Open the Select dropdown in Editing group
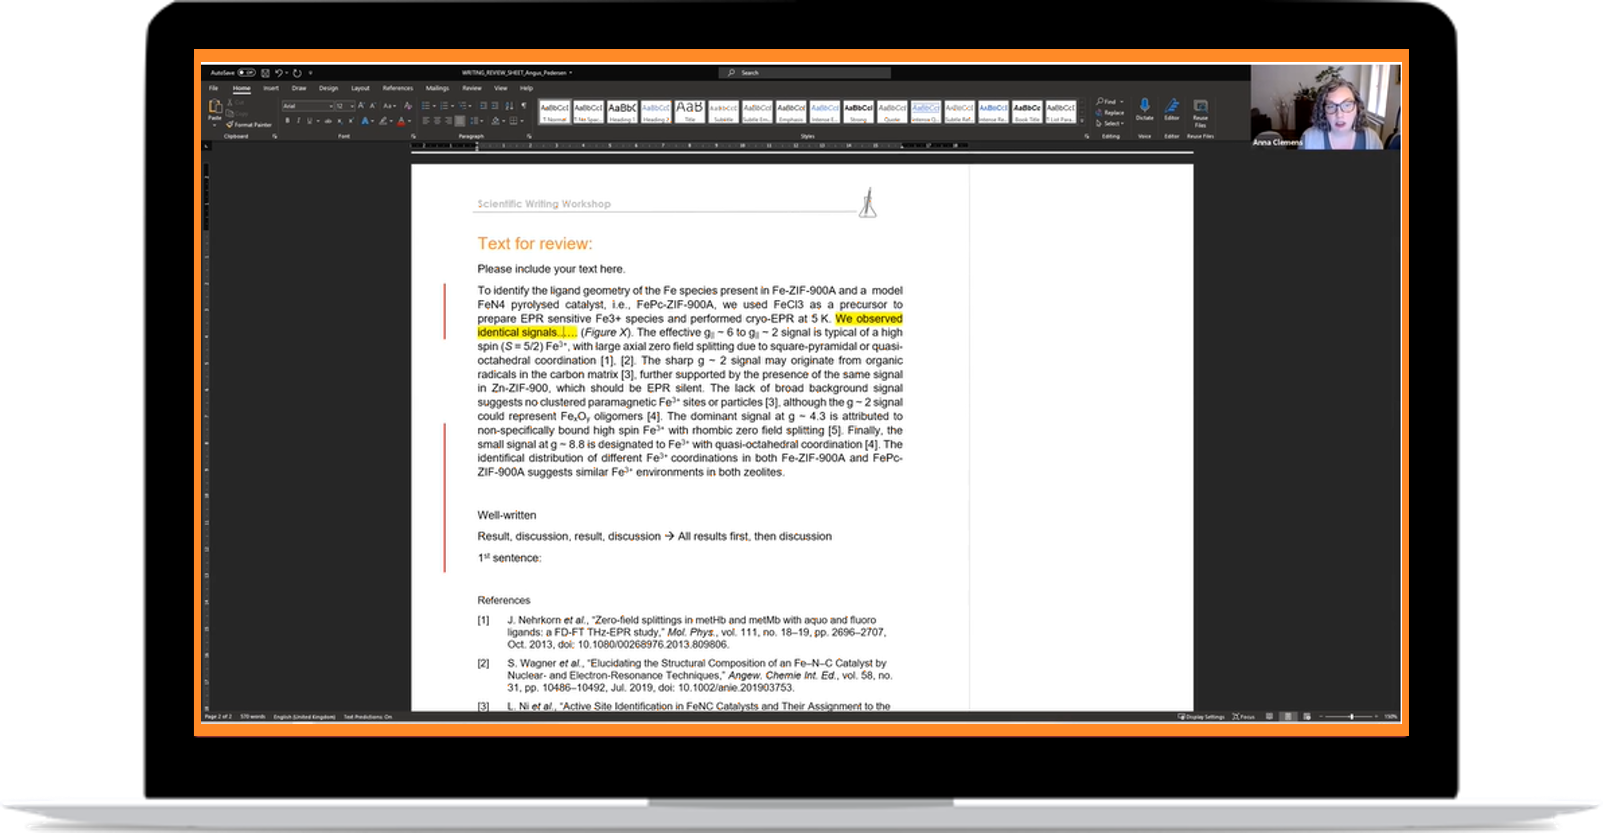 [x=1109, y=124]
